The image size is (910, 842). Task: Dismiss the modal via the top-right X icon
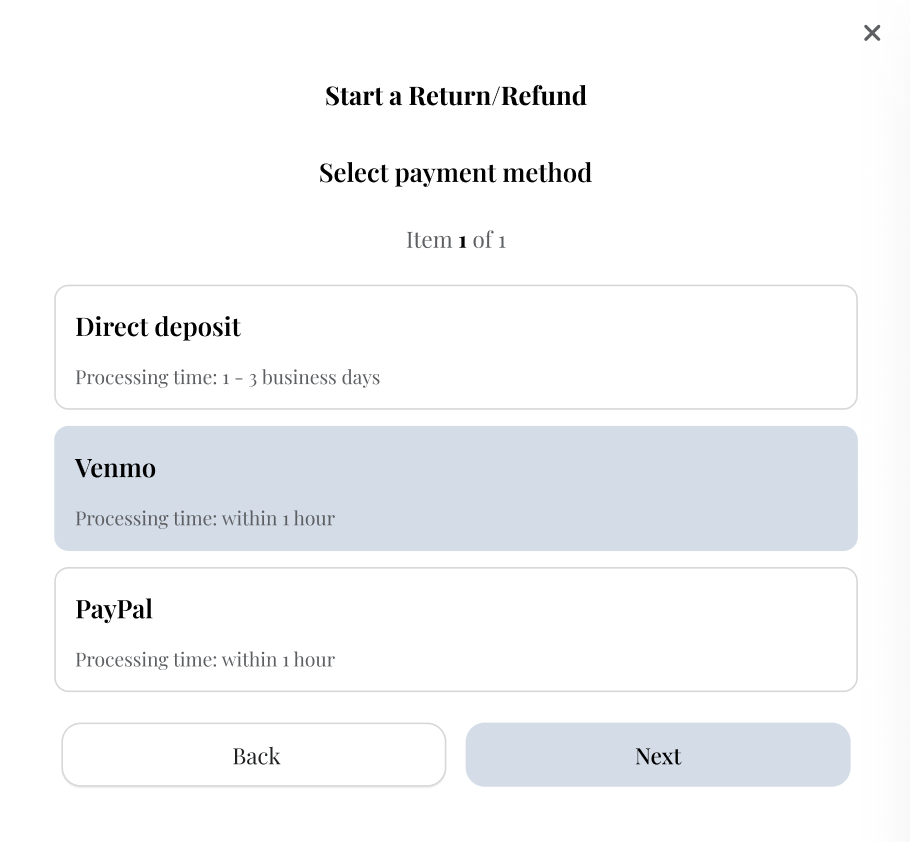click(x=872, y=33)
